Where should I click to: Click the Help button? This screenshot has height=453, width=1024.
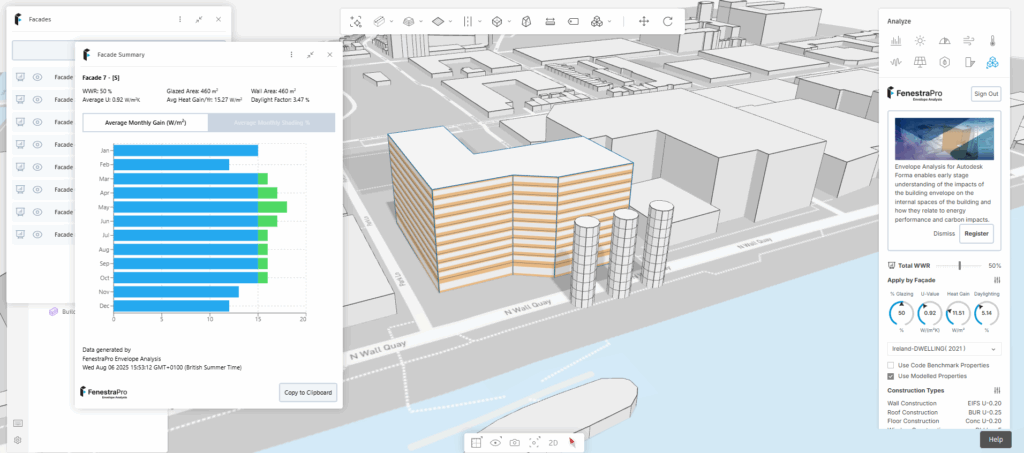coord(995,439)
